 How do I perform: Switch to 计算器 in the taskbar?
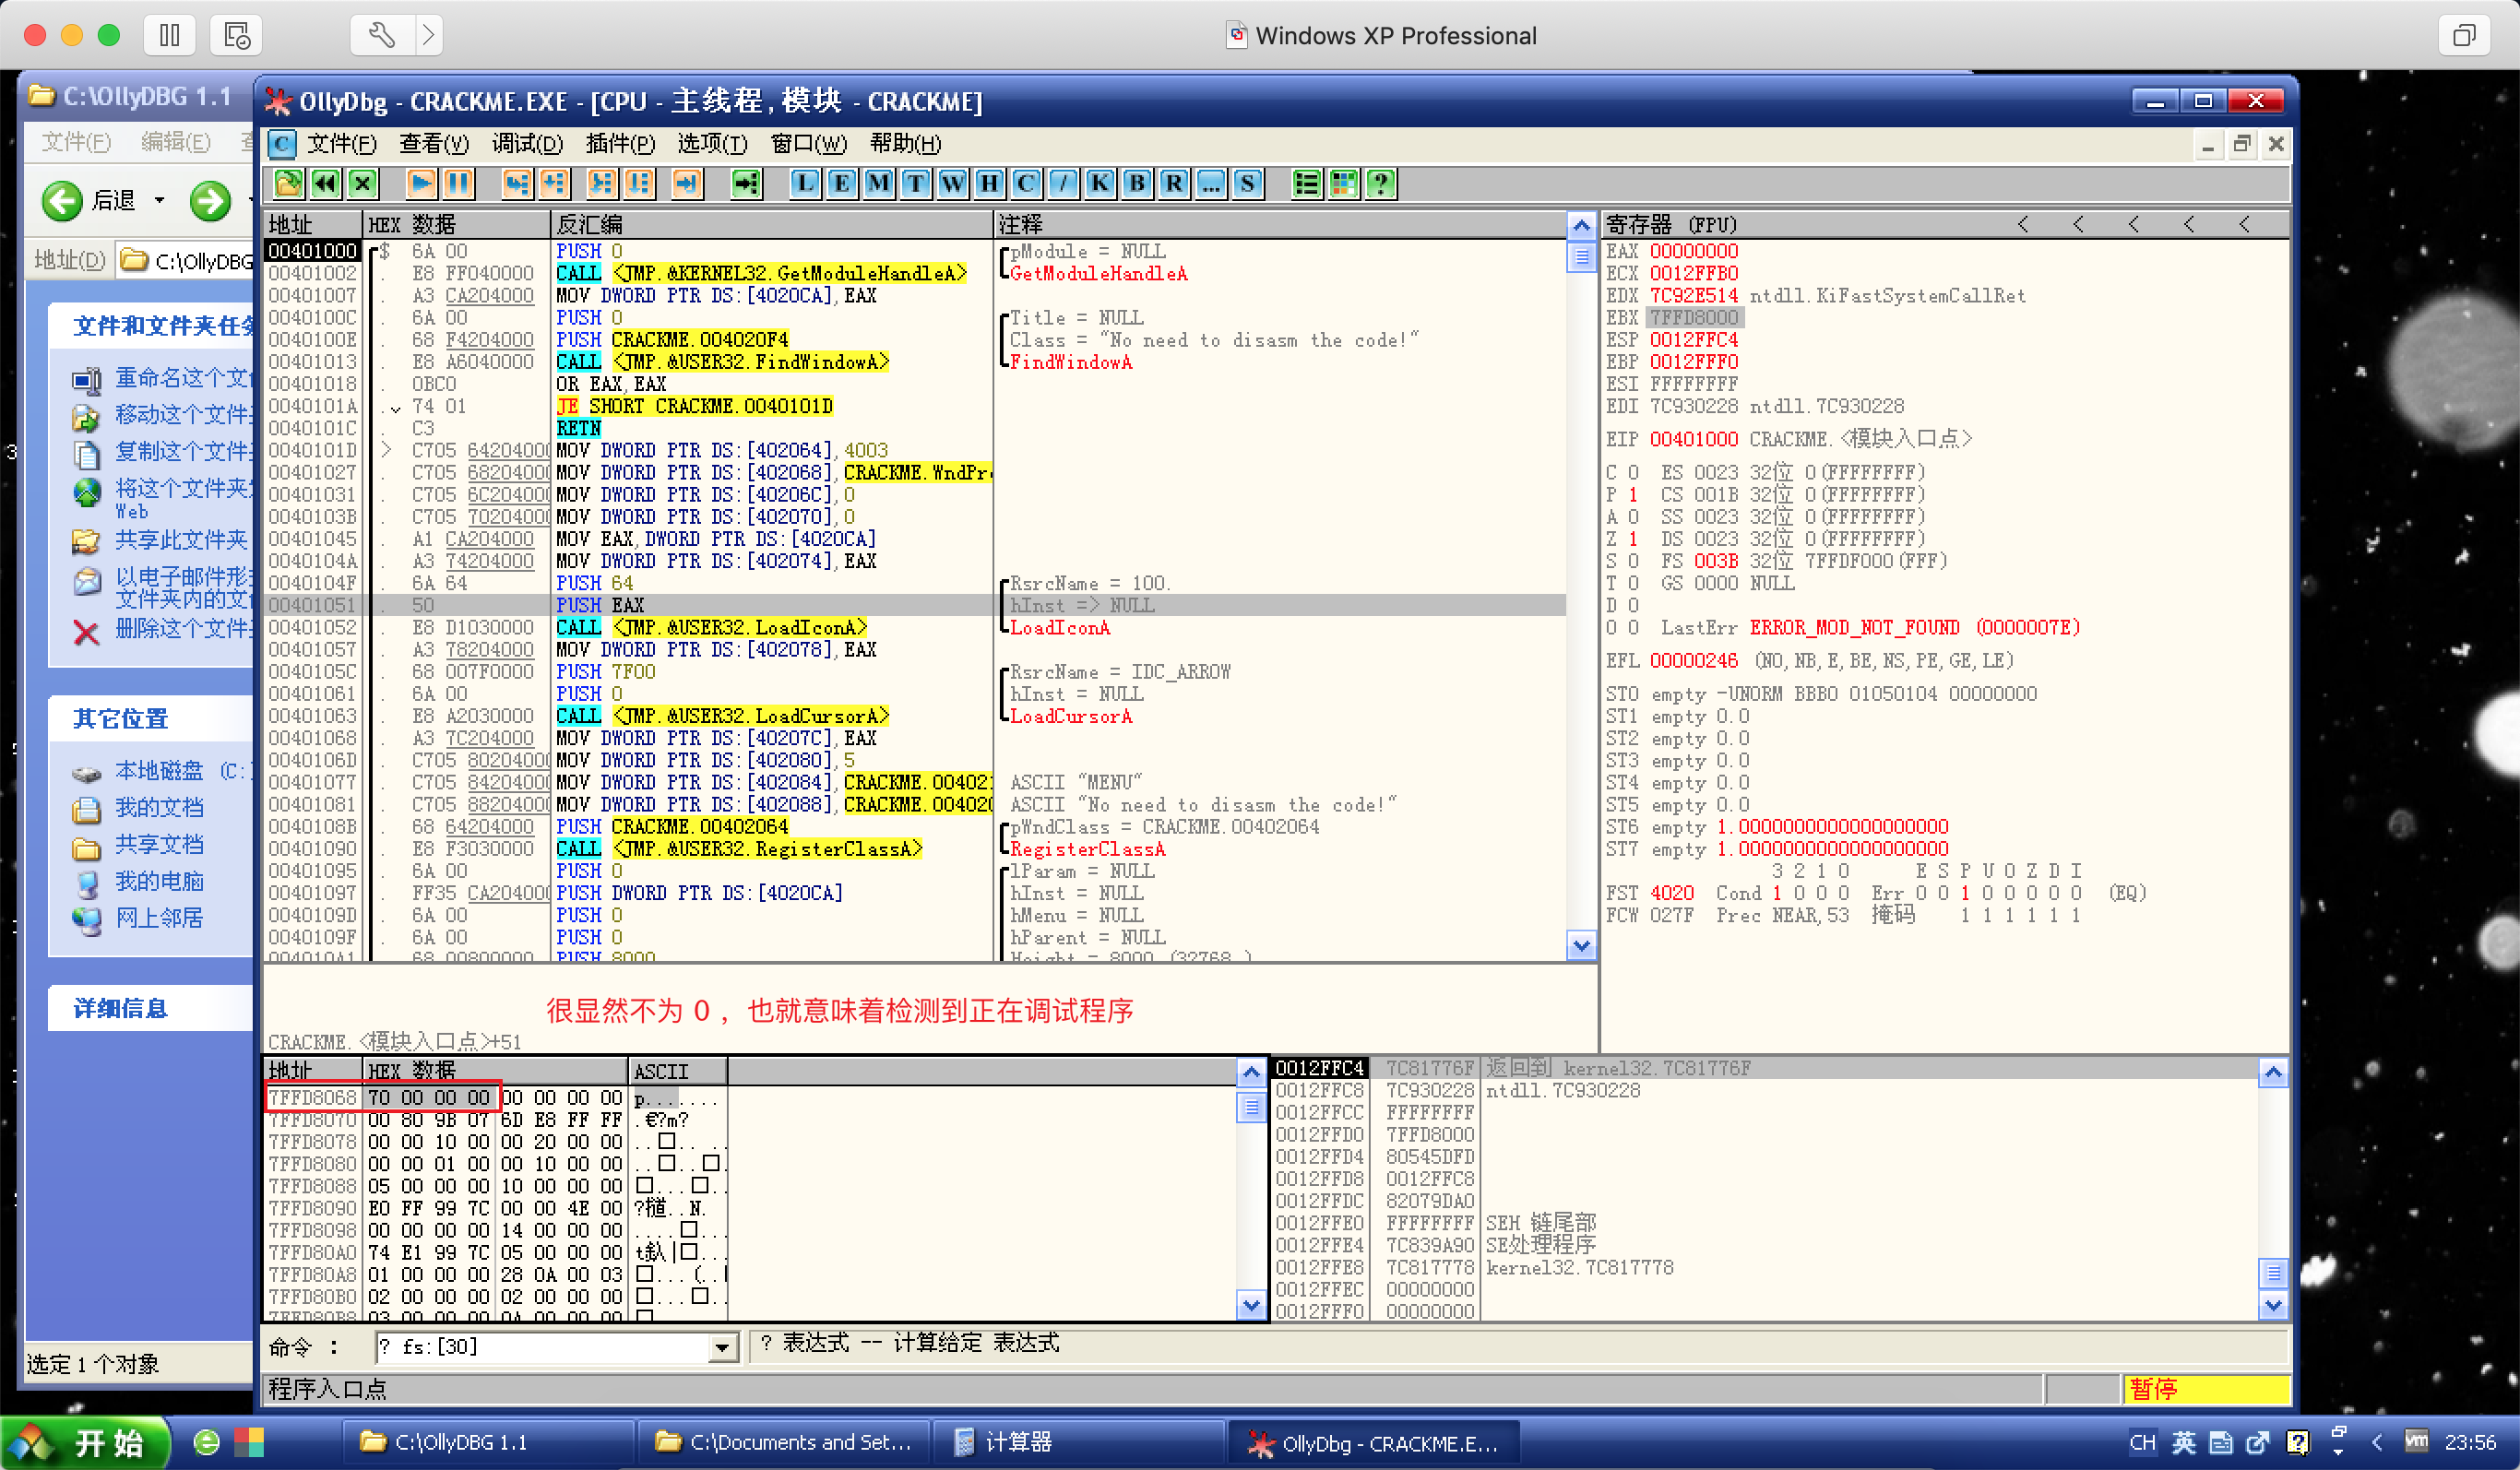coord(1017,1441)
